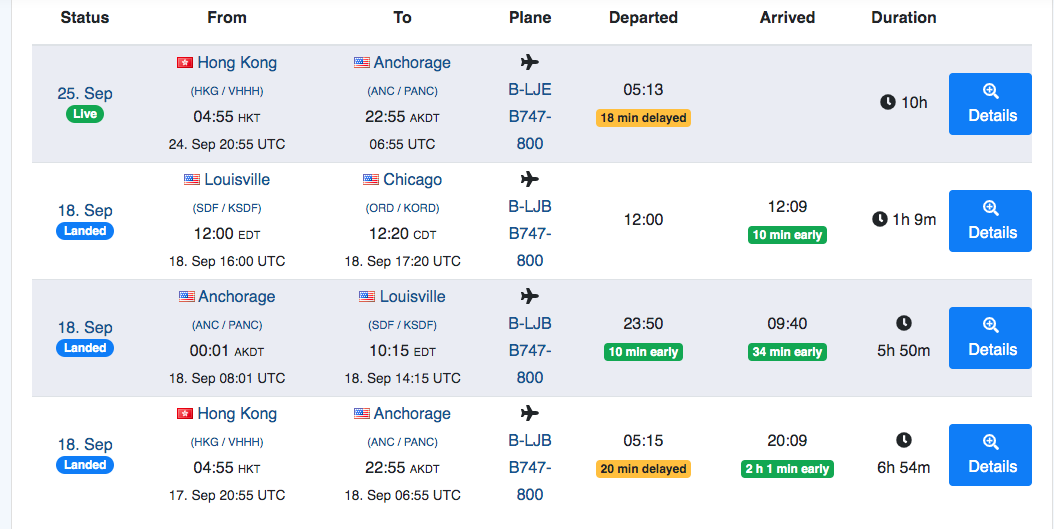
Task: Click the B-LJB link in the Chicago row
Action: tap(530, 207)
